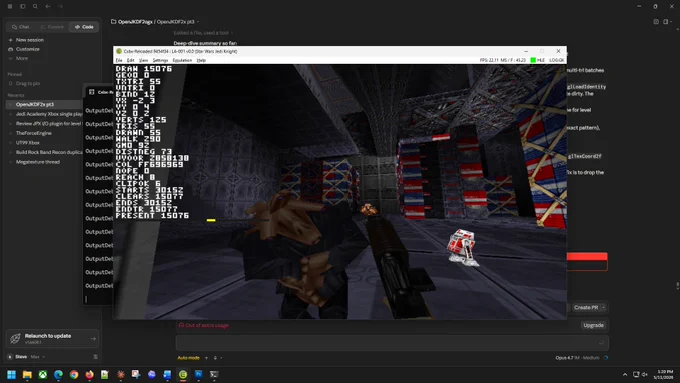Click the microphone icon next to Auto mode
The width and height of the screenshot is (680, 383).
[215, 358]
